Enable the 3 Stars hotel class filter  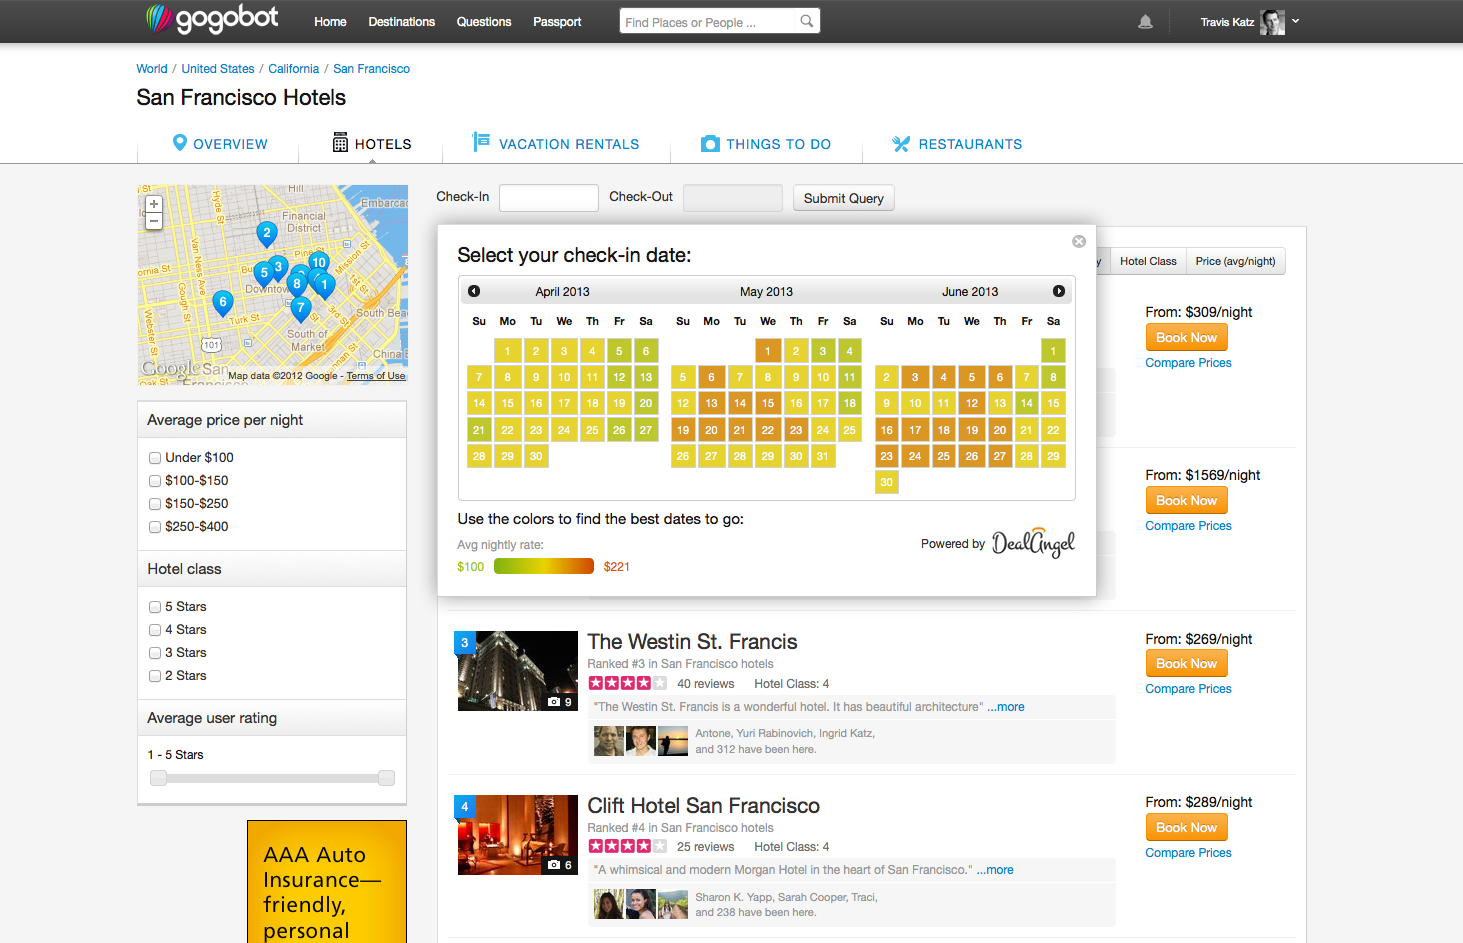pyautogui.click(x=155, y=653)
